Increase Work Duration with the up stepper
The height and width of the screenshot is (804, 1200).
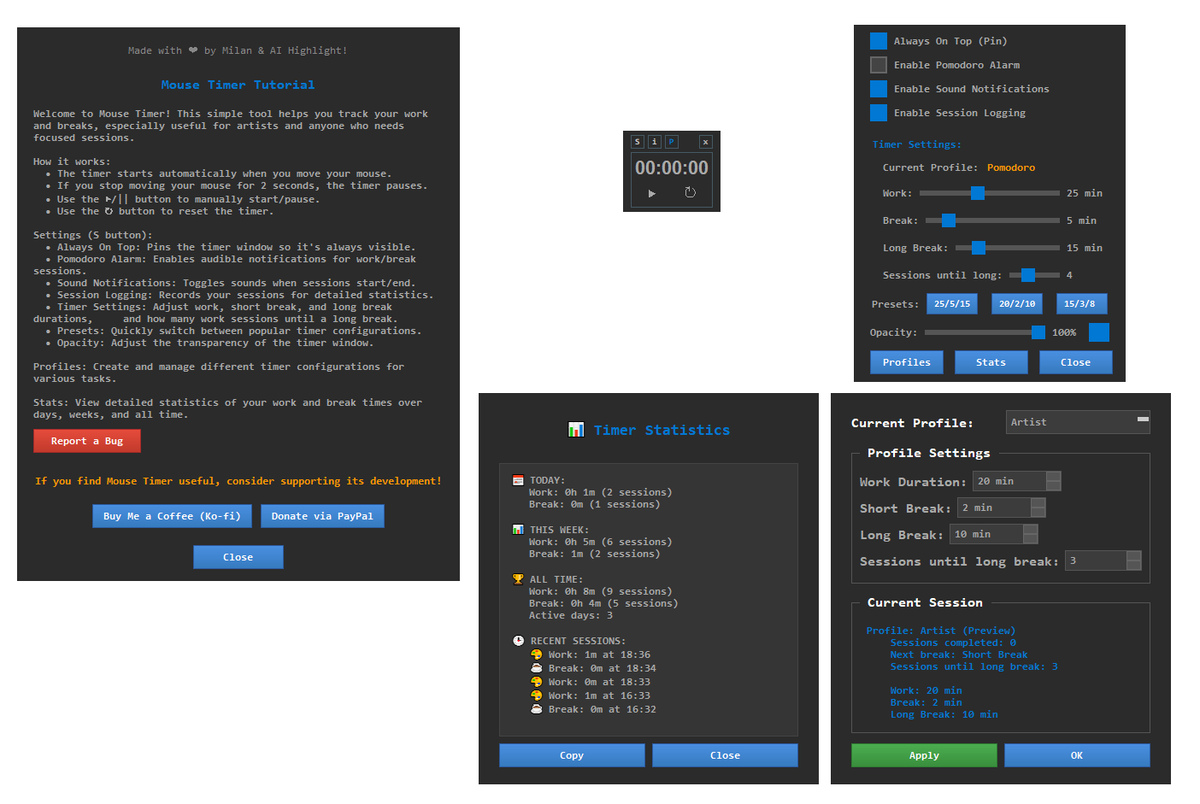[x=1053, y=476]
